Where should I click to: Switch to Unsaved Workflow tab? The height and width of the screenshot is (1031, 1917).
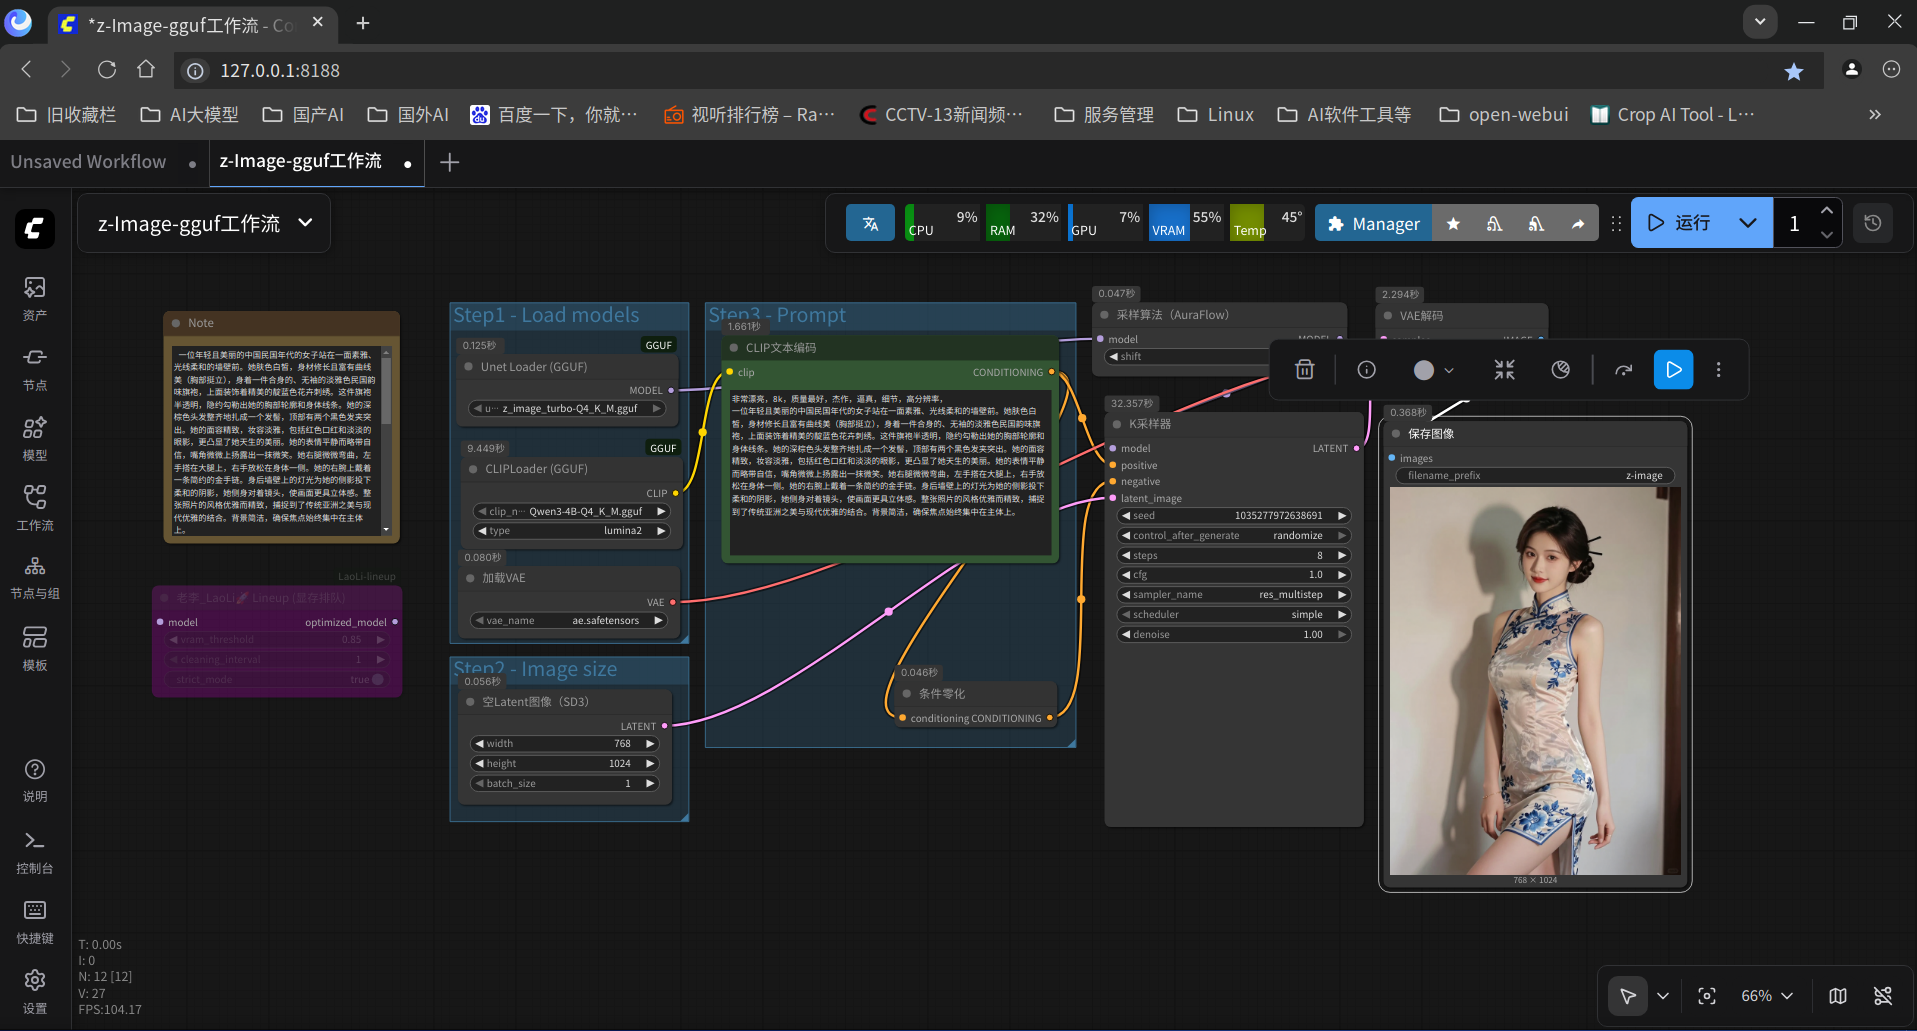point(89,162)
